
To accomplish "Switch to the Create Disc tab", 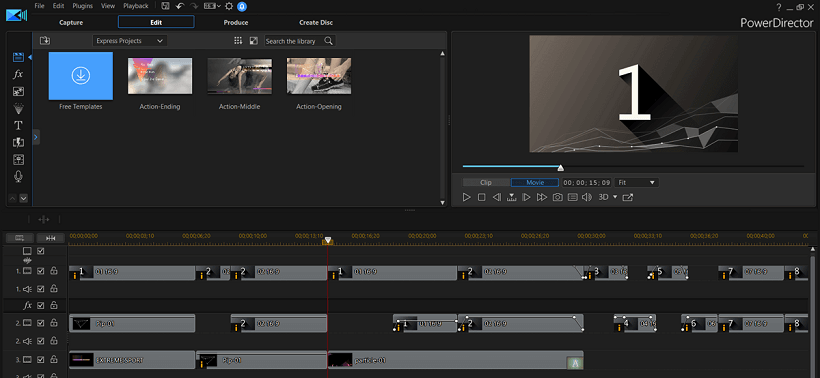I will [x=316, y=22].
